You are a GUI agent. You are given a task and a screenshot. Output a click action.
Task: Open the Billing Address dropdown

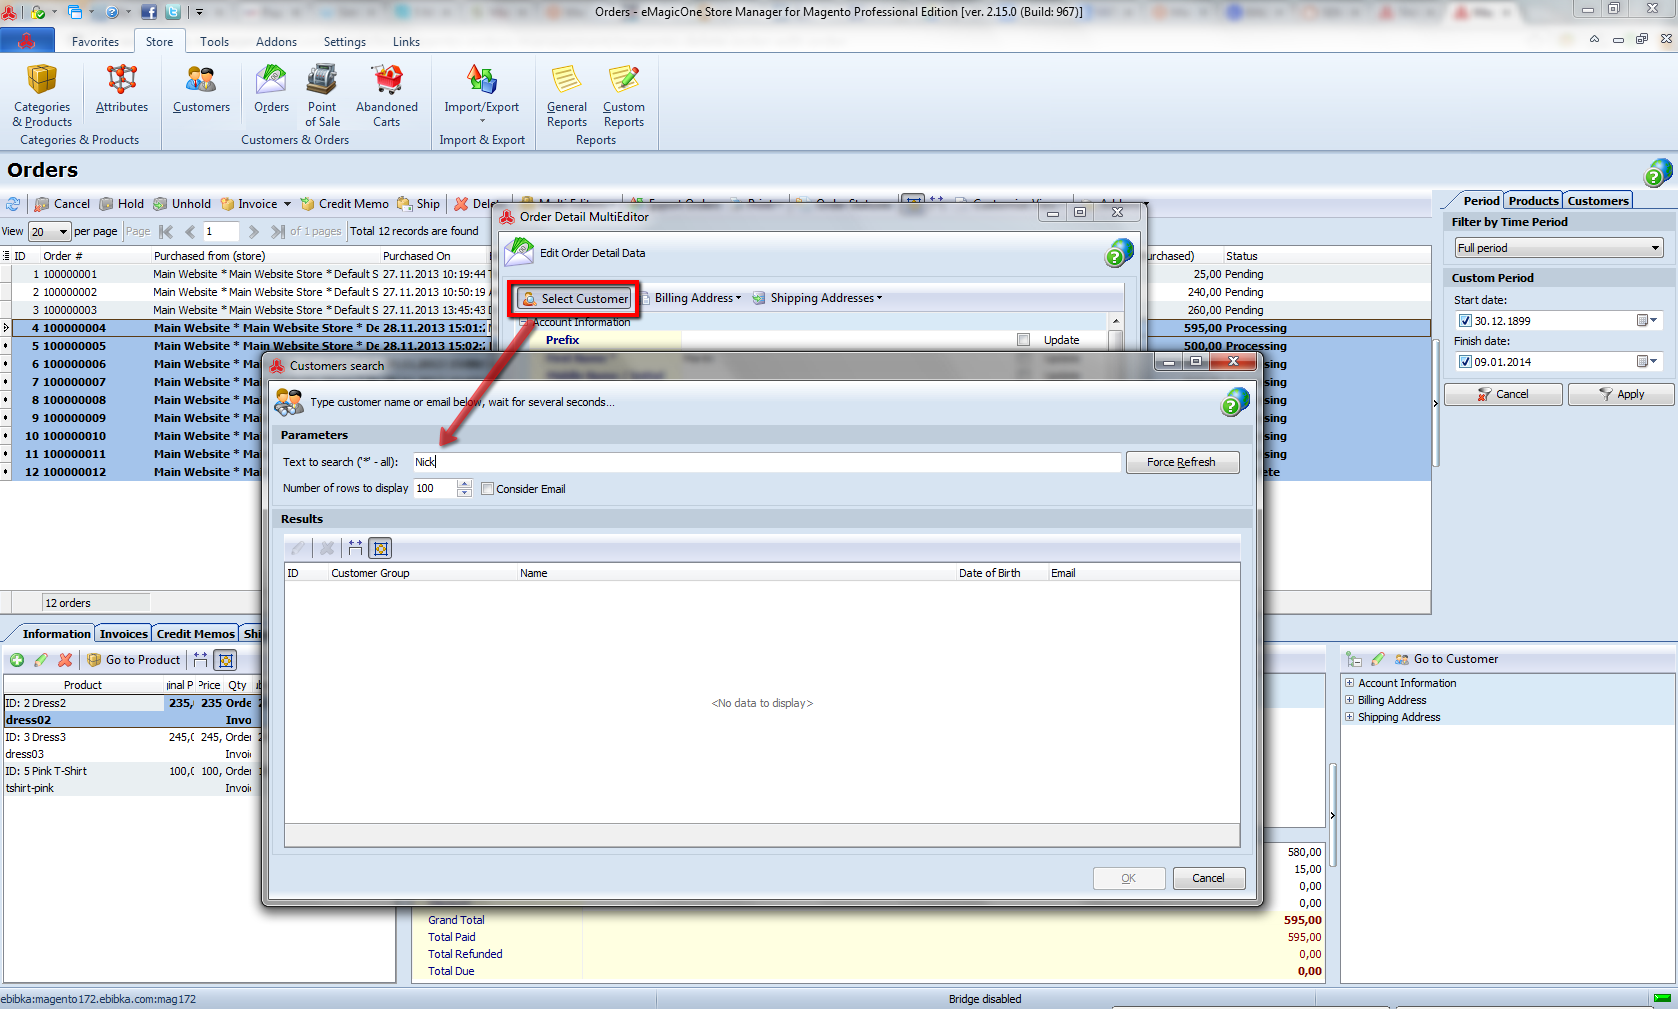(x=698, y=298)
